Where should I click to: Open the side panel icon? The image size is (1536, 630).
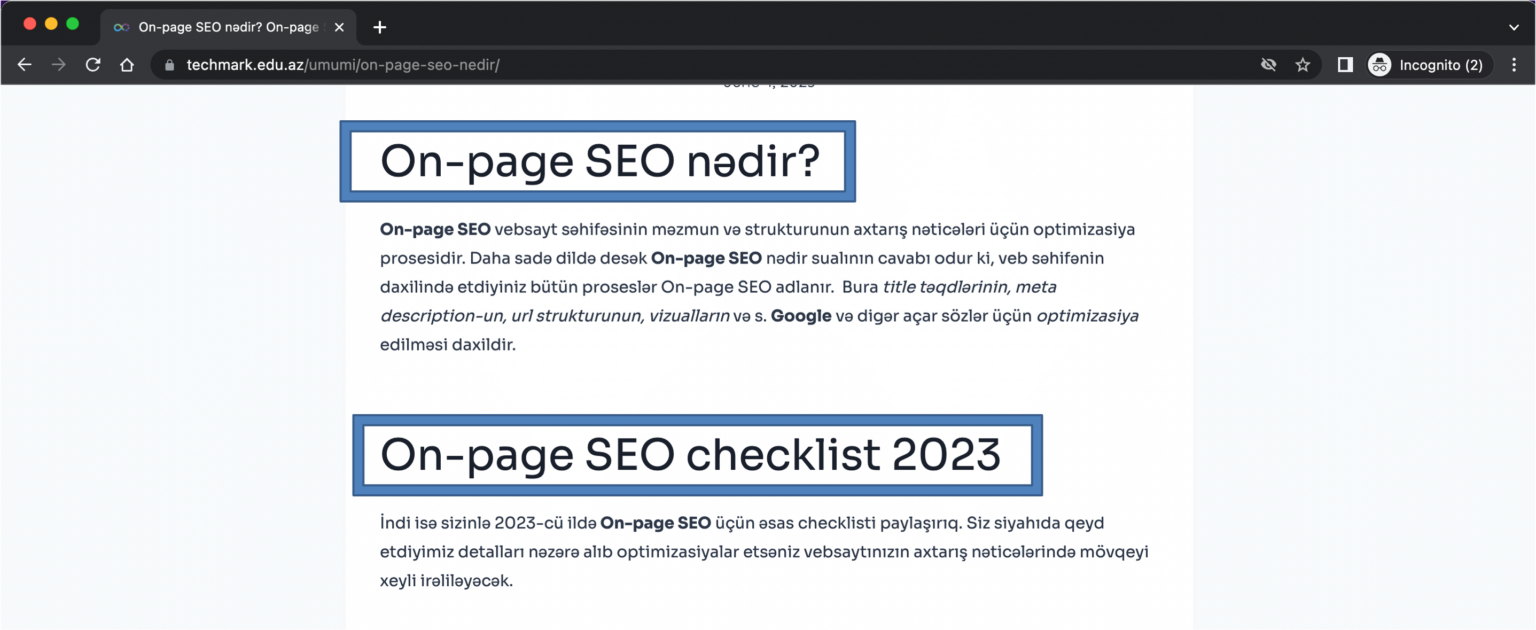click(x=1344, y=64)
